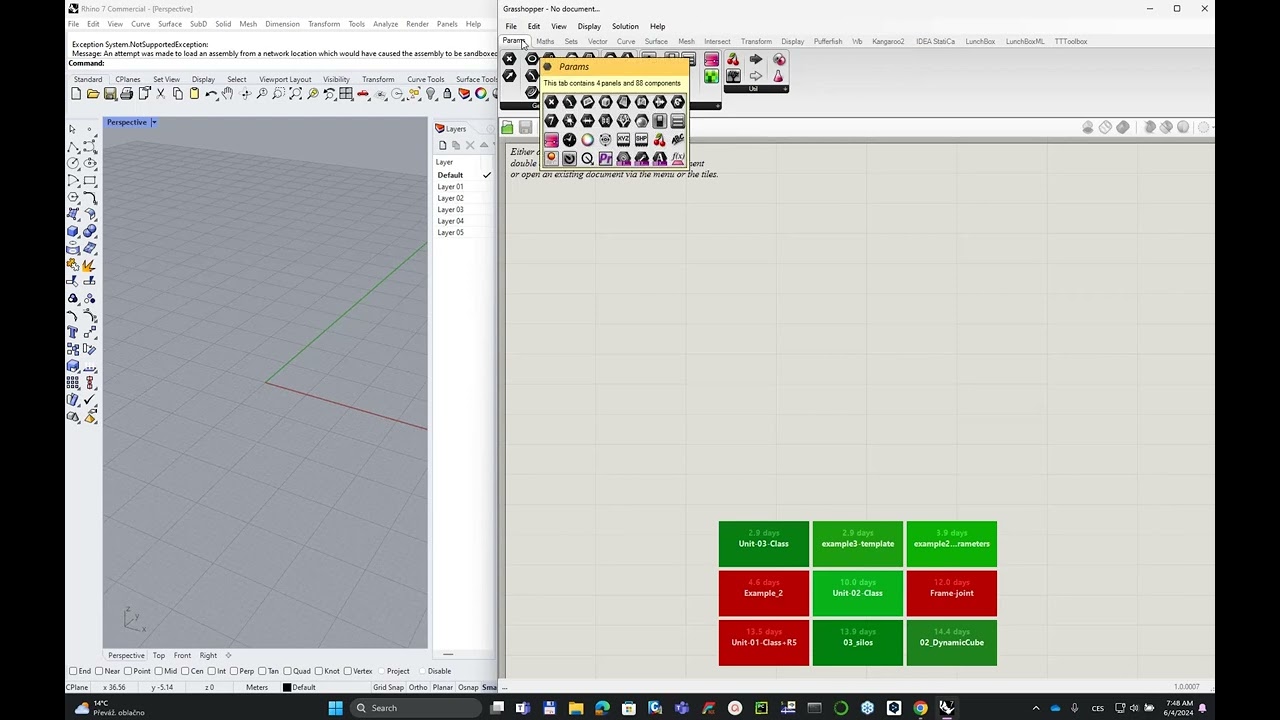
Task: Click the purple Pr component in Params popup
Action: pyautogui.click(x=606, y=158)
